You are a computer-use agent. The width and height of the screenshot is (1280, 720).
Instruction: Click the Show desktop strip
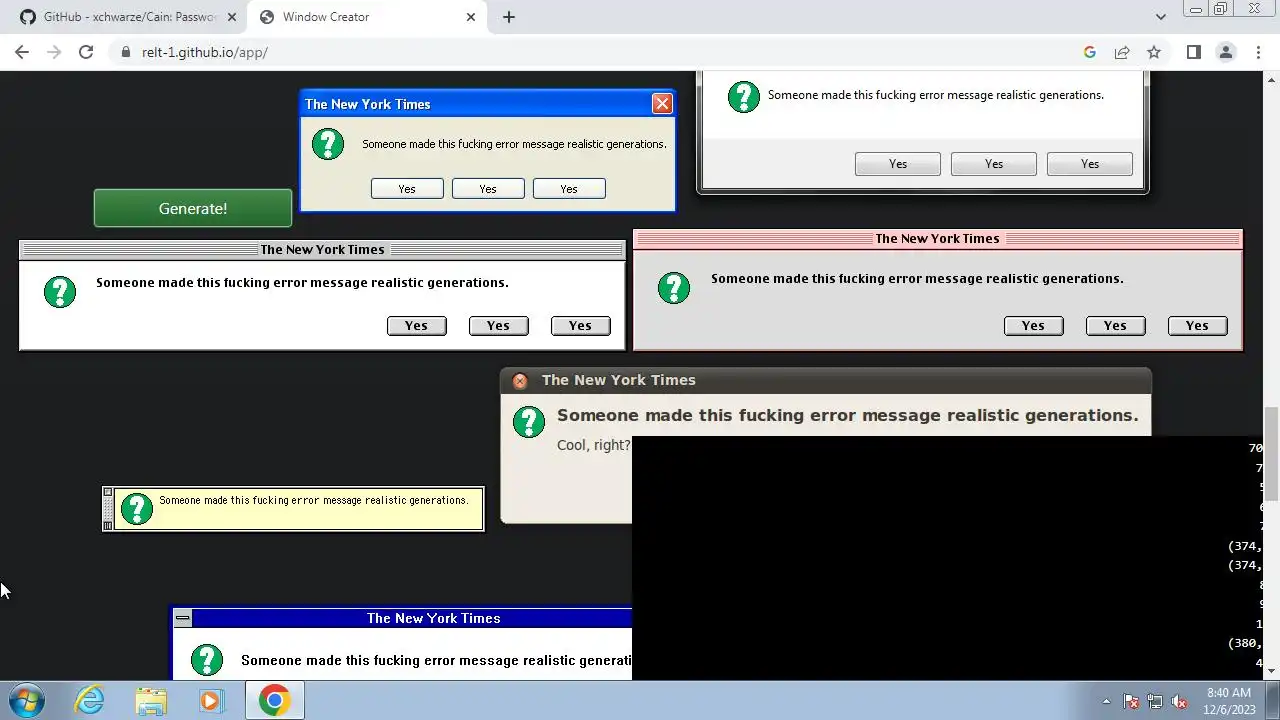(x=1273, y=700)
